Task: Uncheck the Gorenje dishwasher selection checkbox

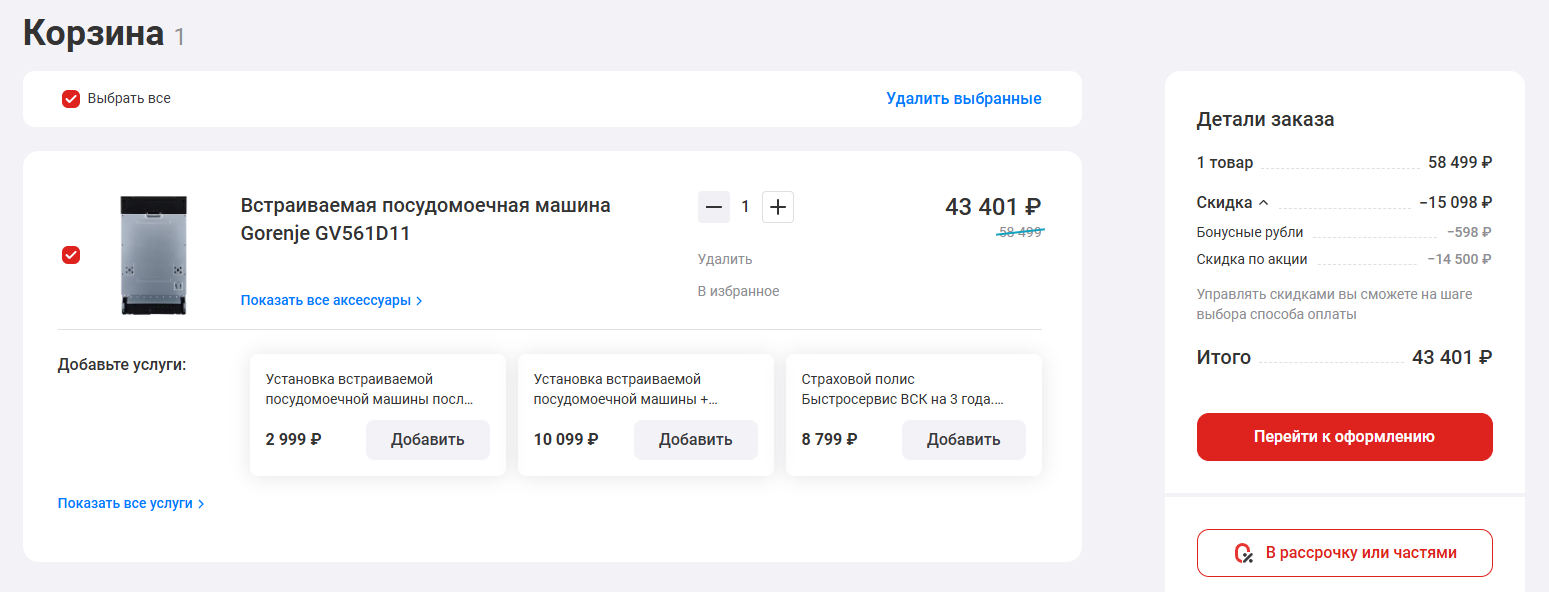Action: (70, 255)
